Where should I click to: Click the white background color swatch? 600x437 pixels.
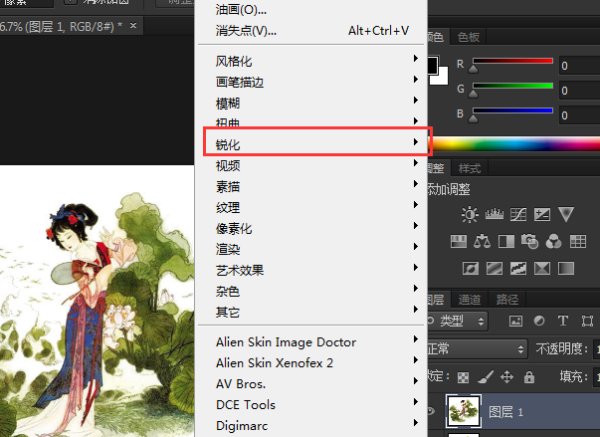(x=441, y=78)
